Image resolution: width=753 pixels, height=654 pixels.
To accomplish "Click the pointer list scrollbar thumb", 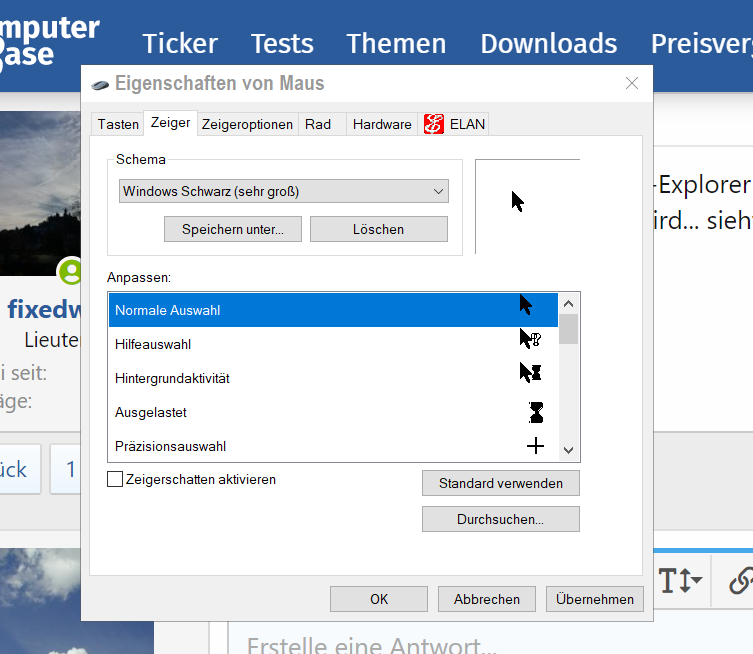I will (x=569, y=329).
